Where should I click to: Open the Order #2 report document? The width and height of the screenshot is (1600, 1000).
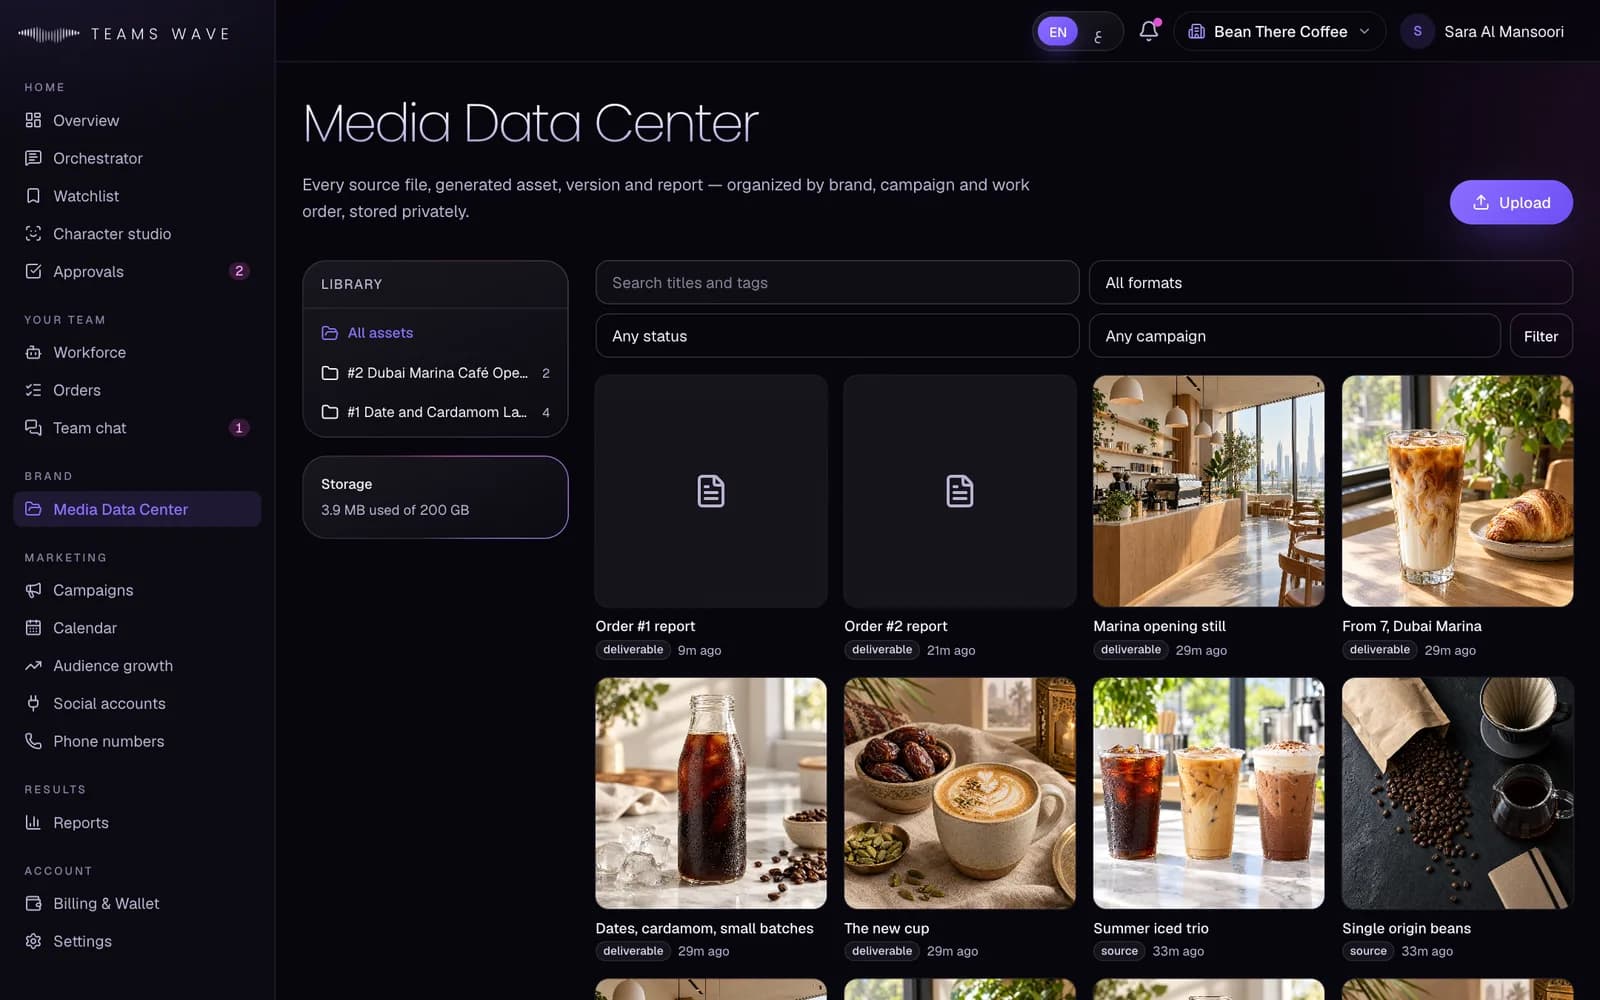pyautogui.click(x=960, y=491)
